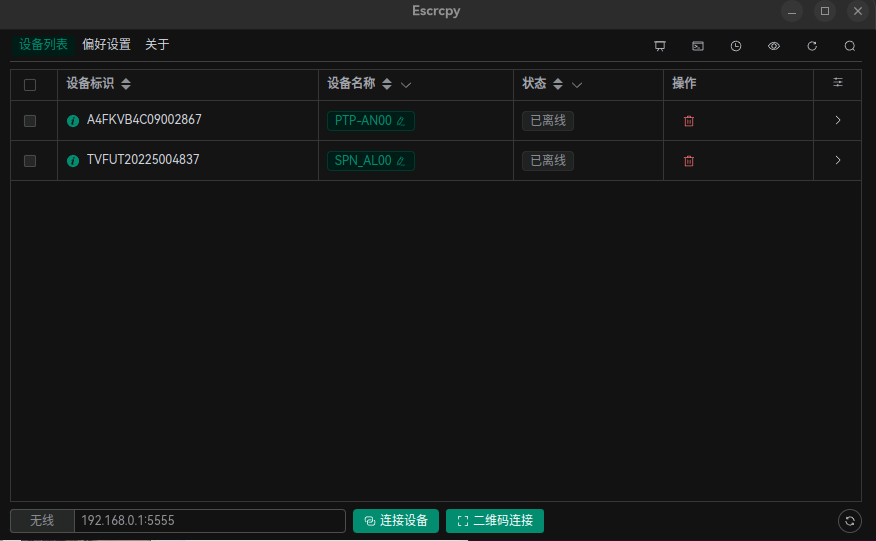Open the 关于 tab
Image resolution: width=876 pixels, height=541 pixels.
(x=157, y=45)
